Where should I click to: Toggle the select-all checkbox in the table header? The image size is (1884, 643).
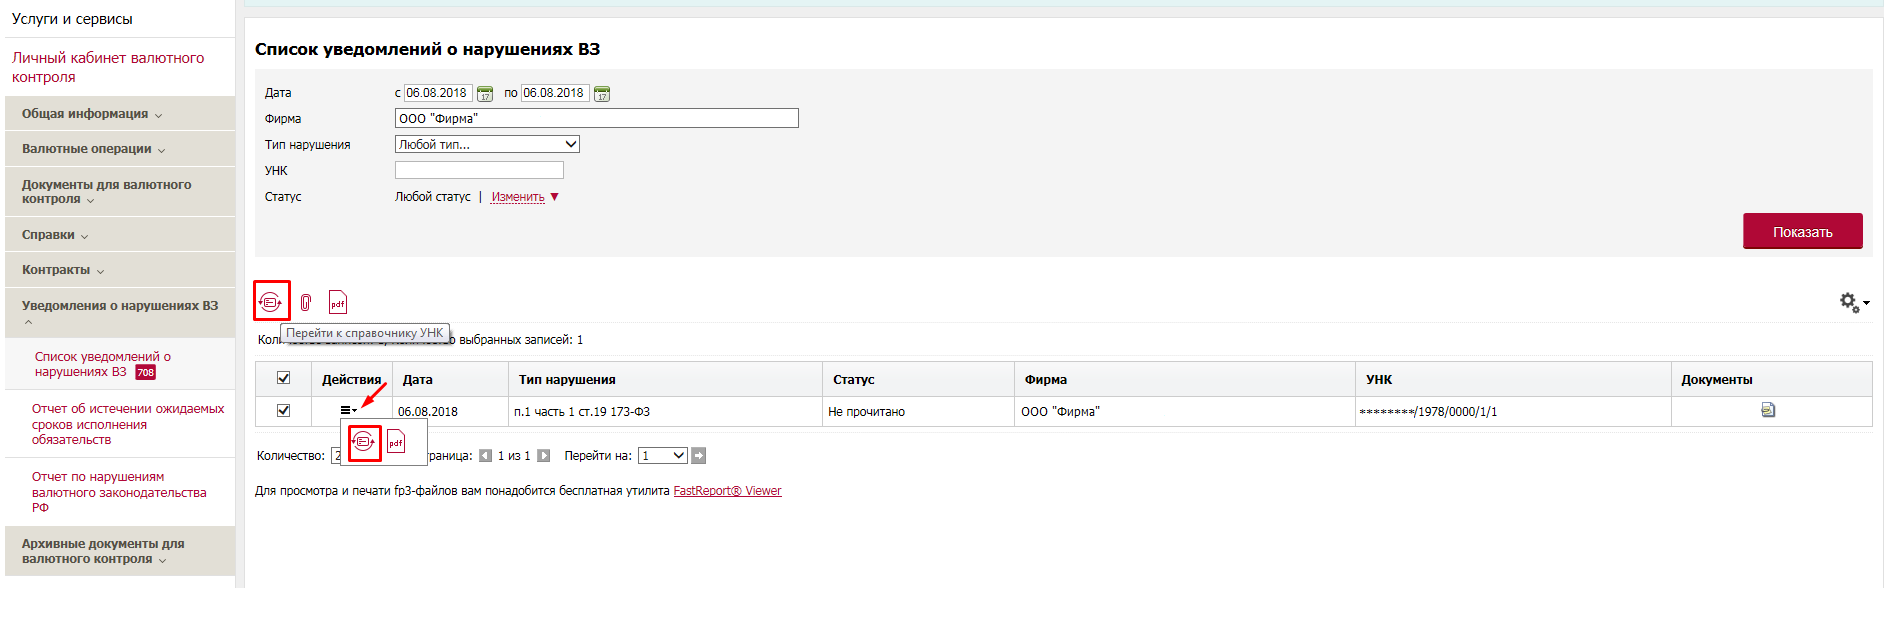tap(284, 378)
